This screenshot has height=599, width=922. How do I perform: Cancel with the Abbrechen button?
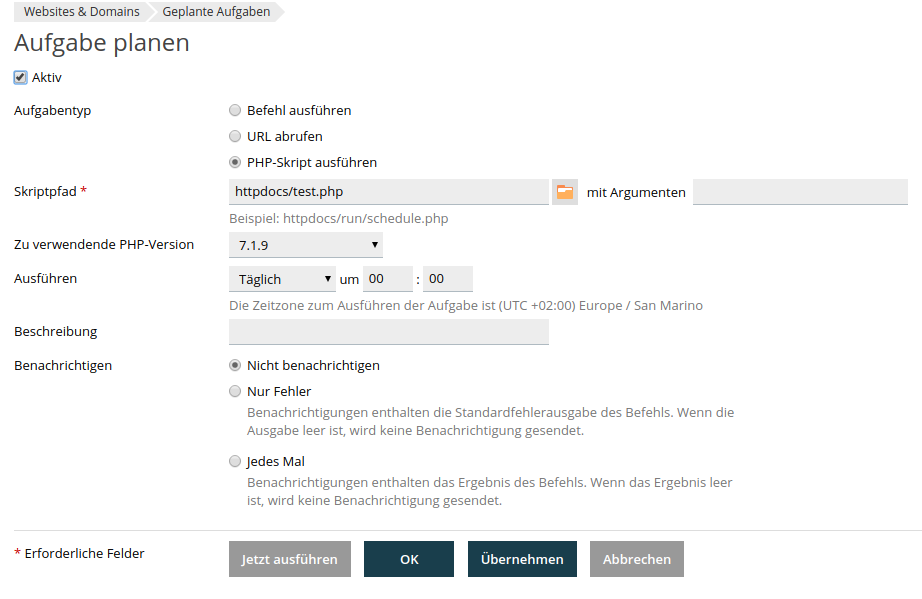637,559
